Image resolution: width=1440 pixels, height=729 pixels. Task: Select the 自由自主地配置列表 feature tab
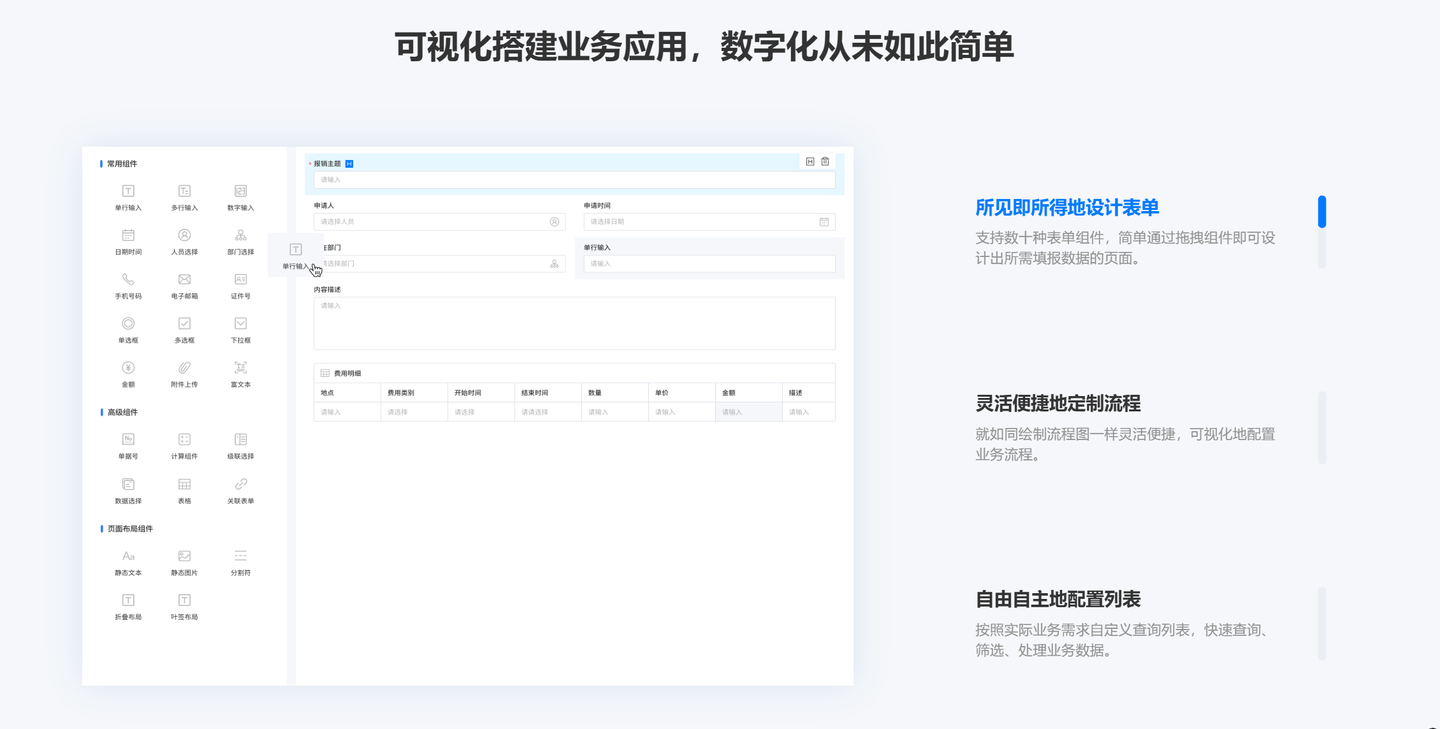coord(1058,600)
